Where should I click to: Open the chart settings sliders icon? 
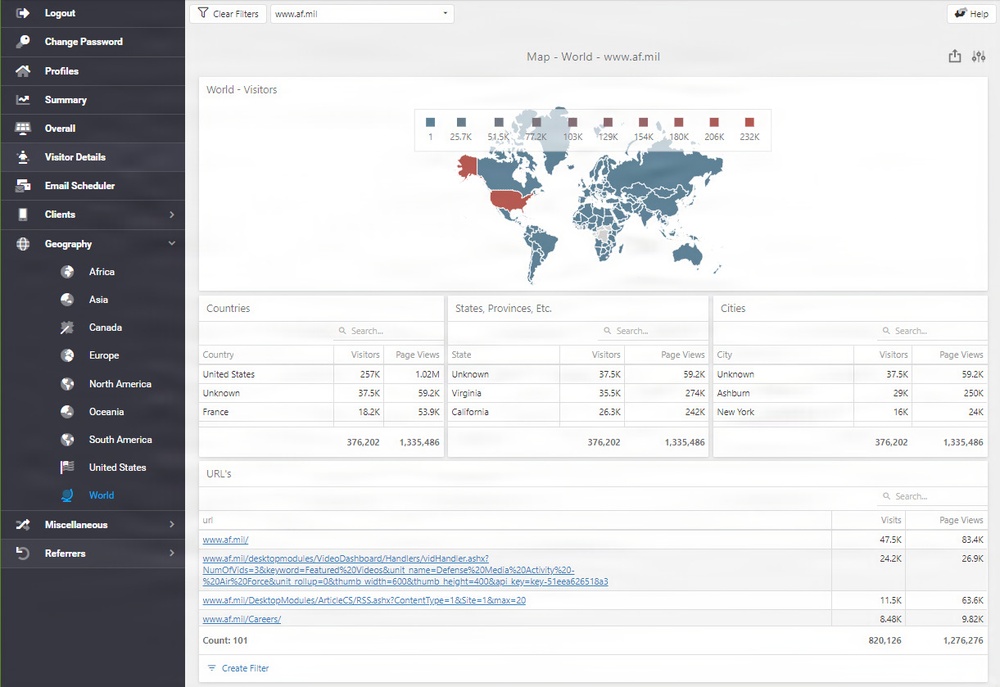pos(978,56)
